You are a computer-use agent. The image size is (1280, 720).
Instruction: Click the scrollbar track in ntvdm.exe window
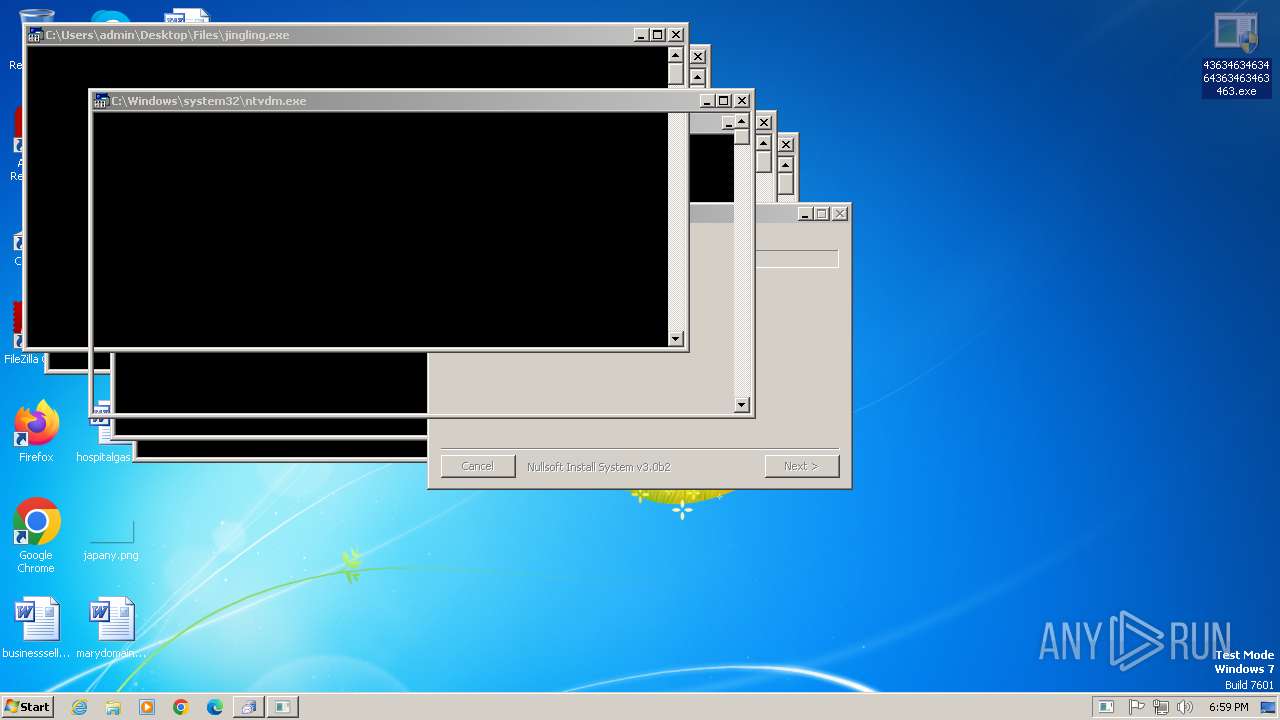(x=741, y=270)
